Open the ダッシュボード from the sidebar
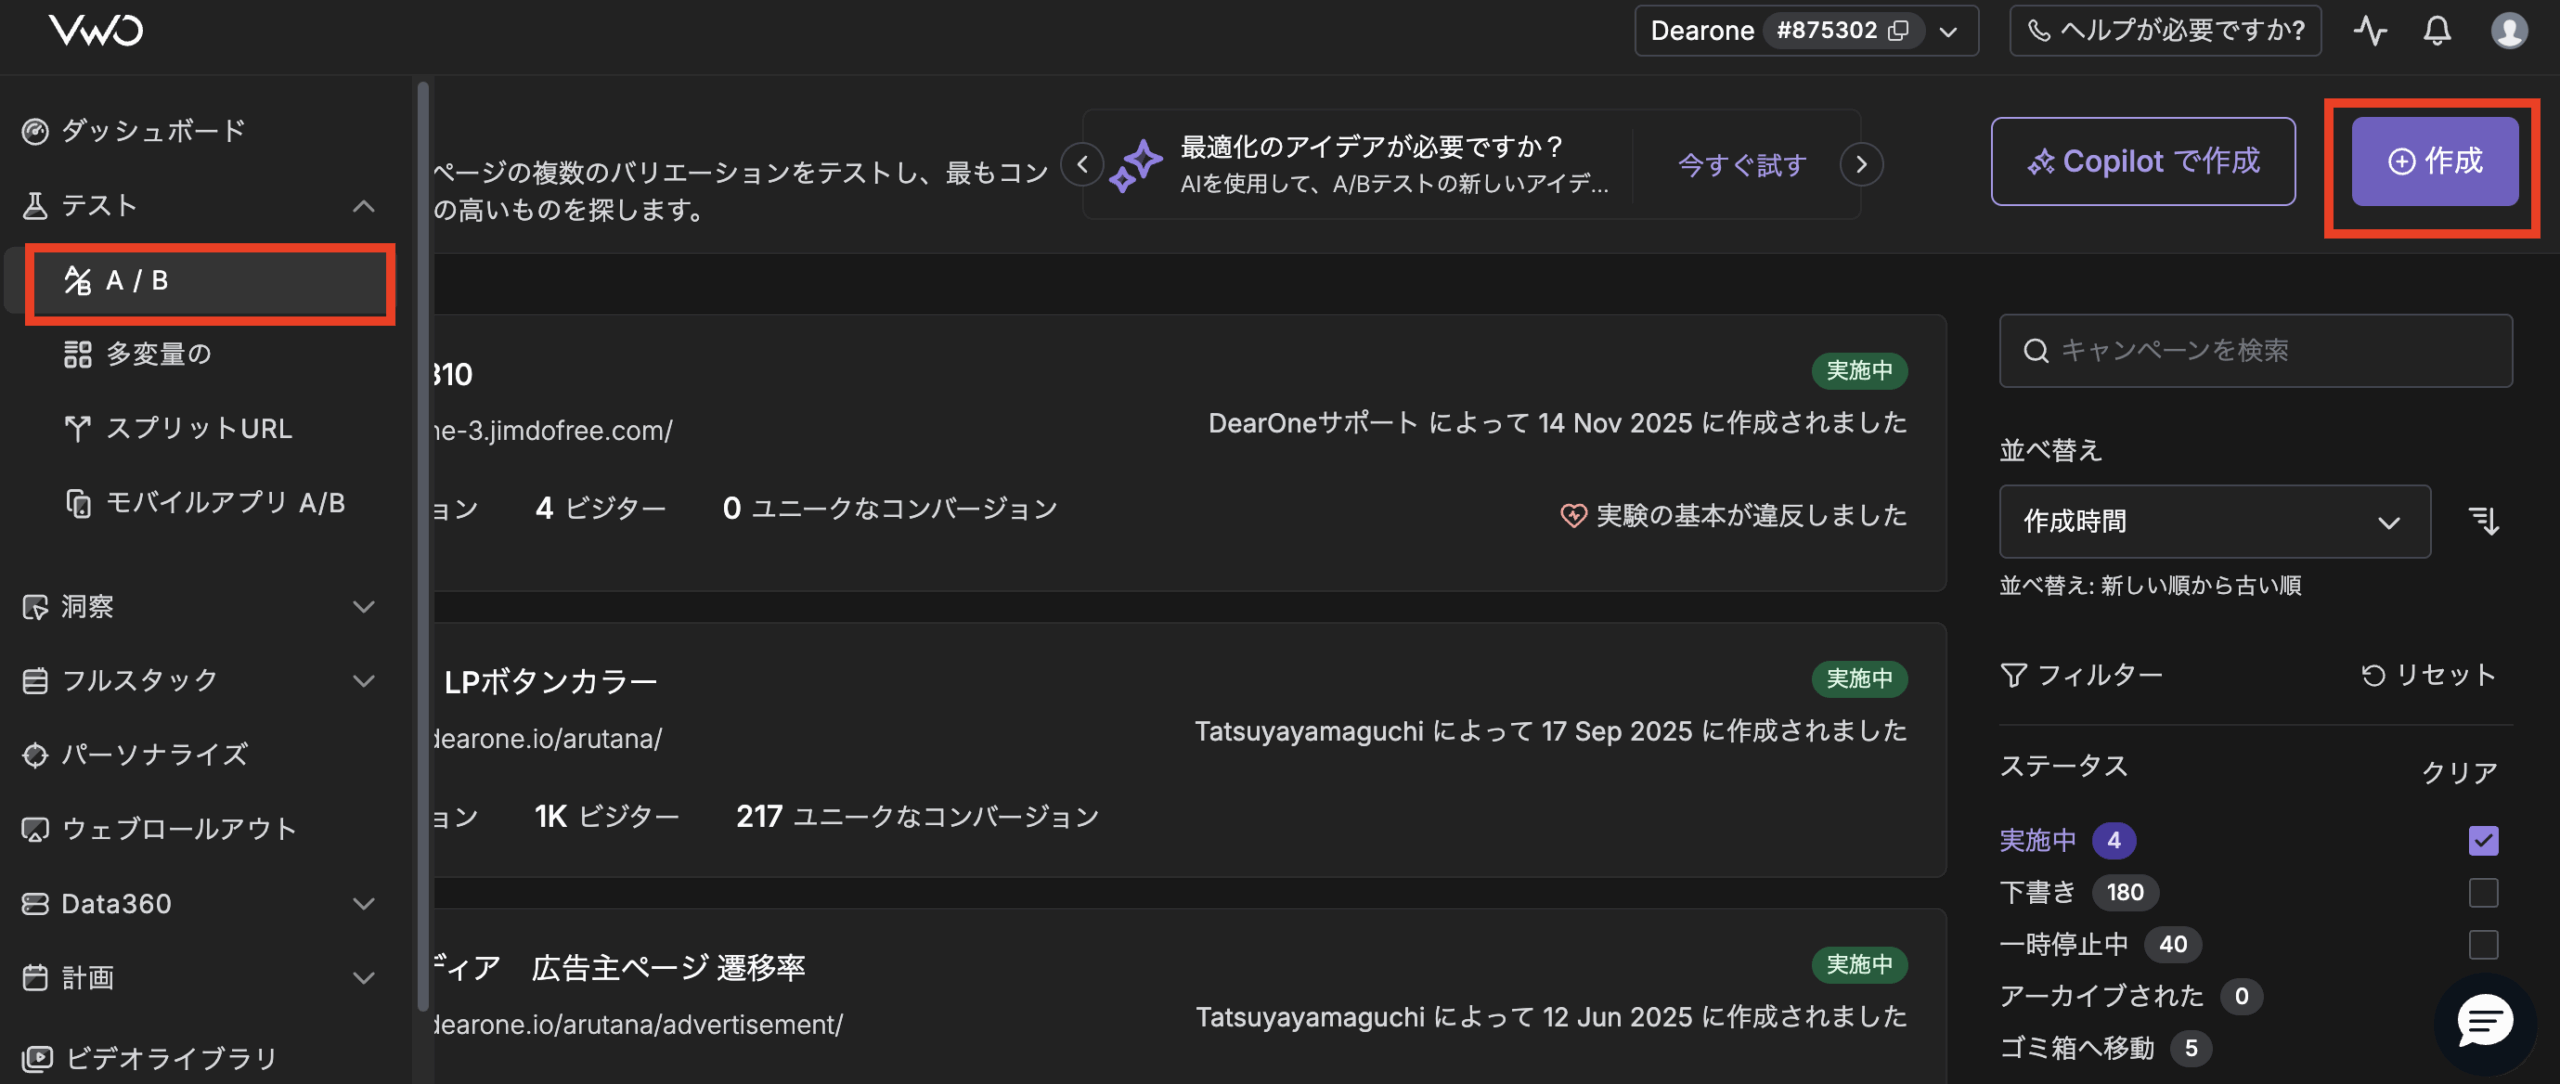The height and width of the screenshot is (1084, 2560). [151, 130]
